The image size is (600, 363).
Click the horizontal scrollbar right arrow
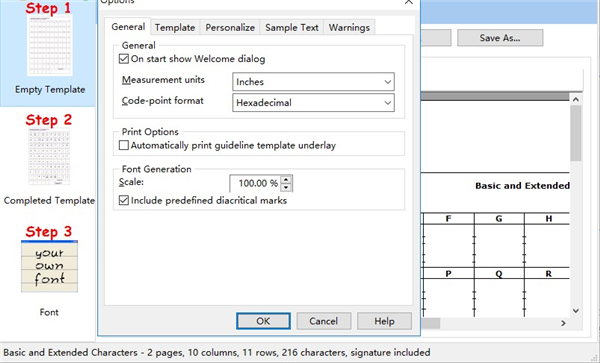pyautogui.click(x=563, y=323)
